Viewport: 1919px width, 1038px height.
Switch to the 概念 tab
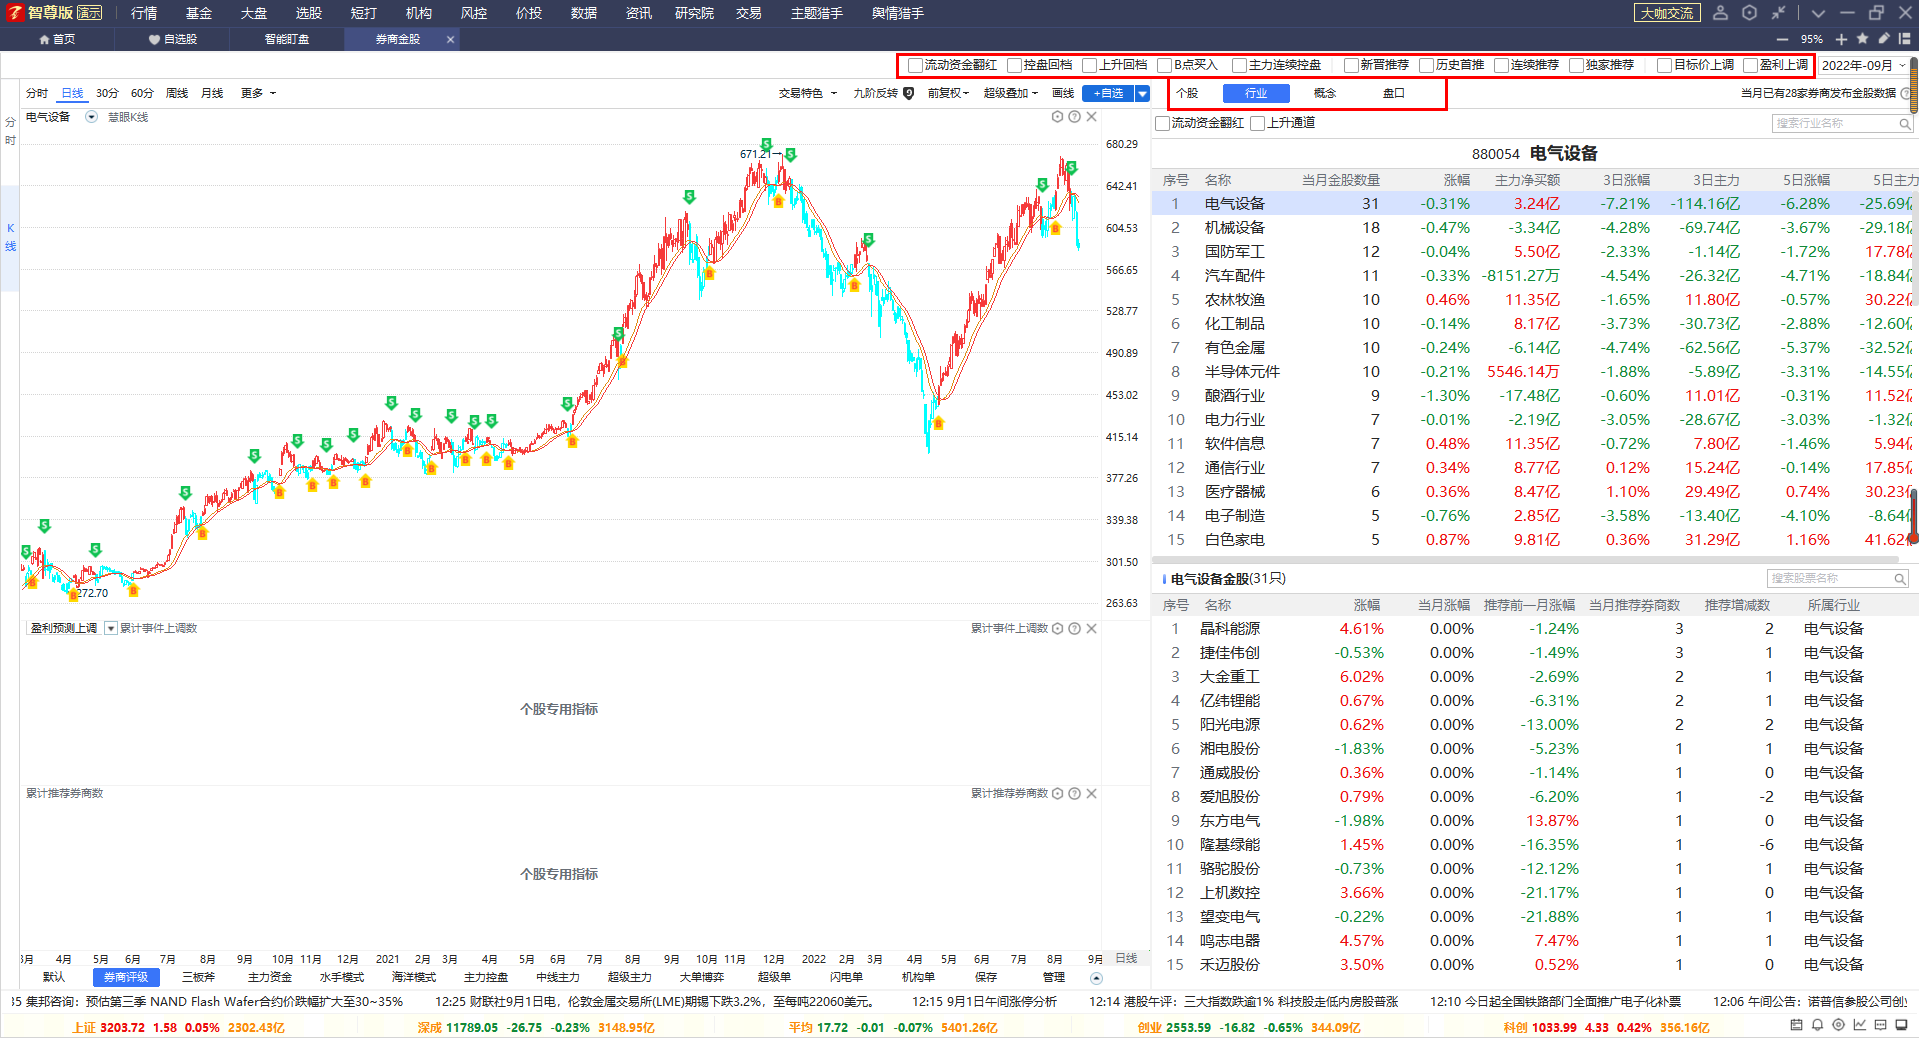point(1324,93)
